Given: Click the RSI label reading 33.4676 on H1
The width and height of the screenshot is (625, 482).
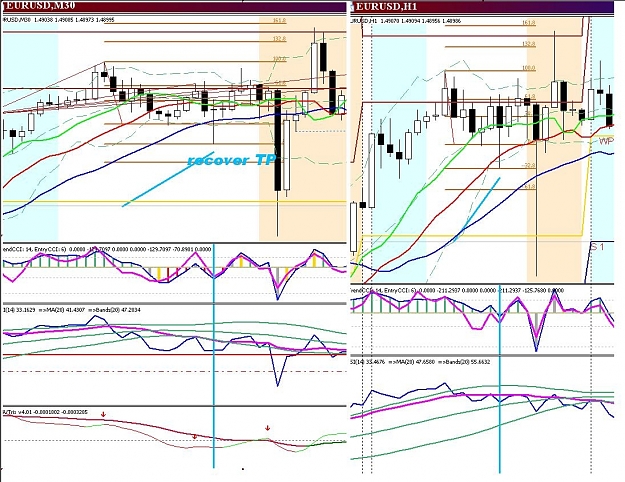Looking at the screenshot, I should click(421, 362).
